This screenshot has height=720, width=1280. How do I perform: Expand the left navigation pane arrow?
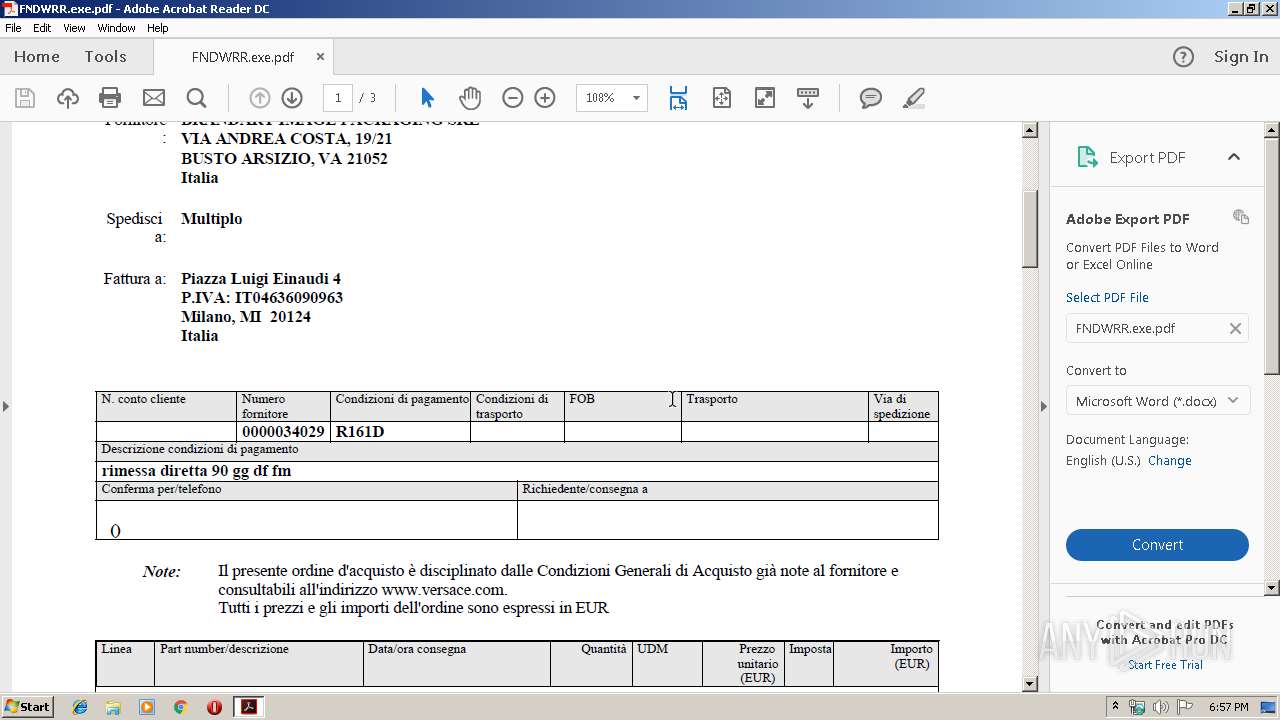(x=6, y=406)
